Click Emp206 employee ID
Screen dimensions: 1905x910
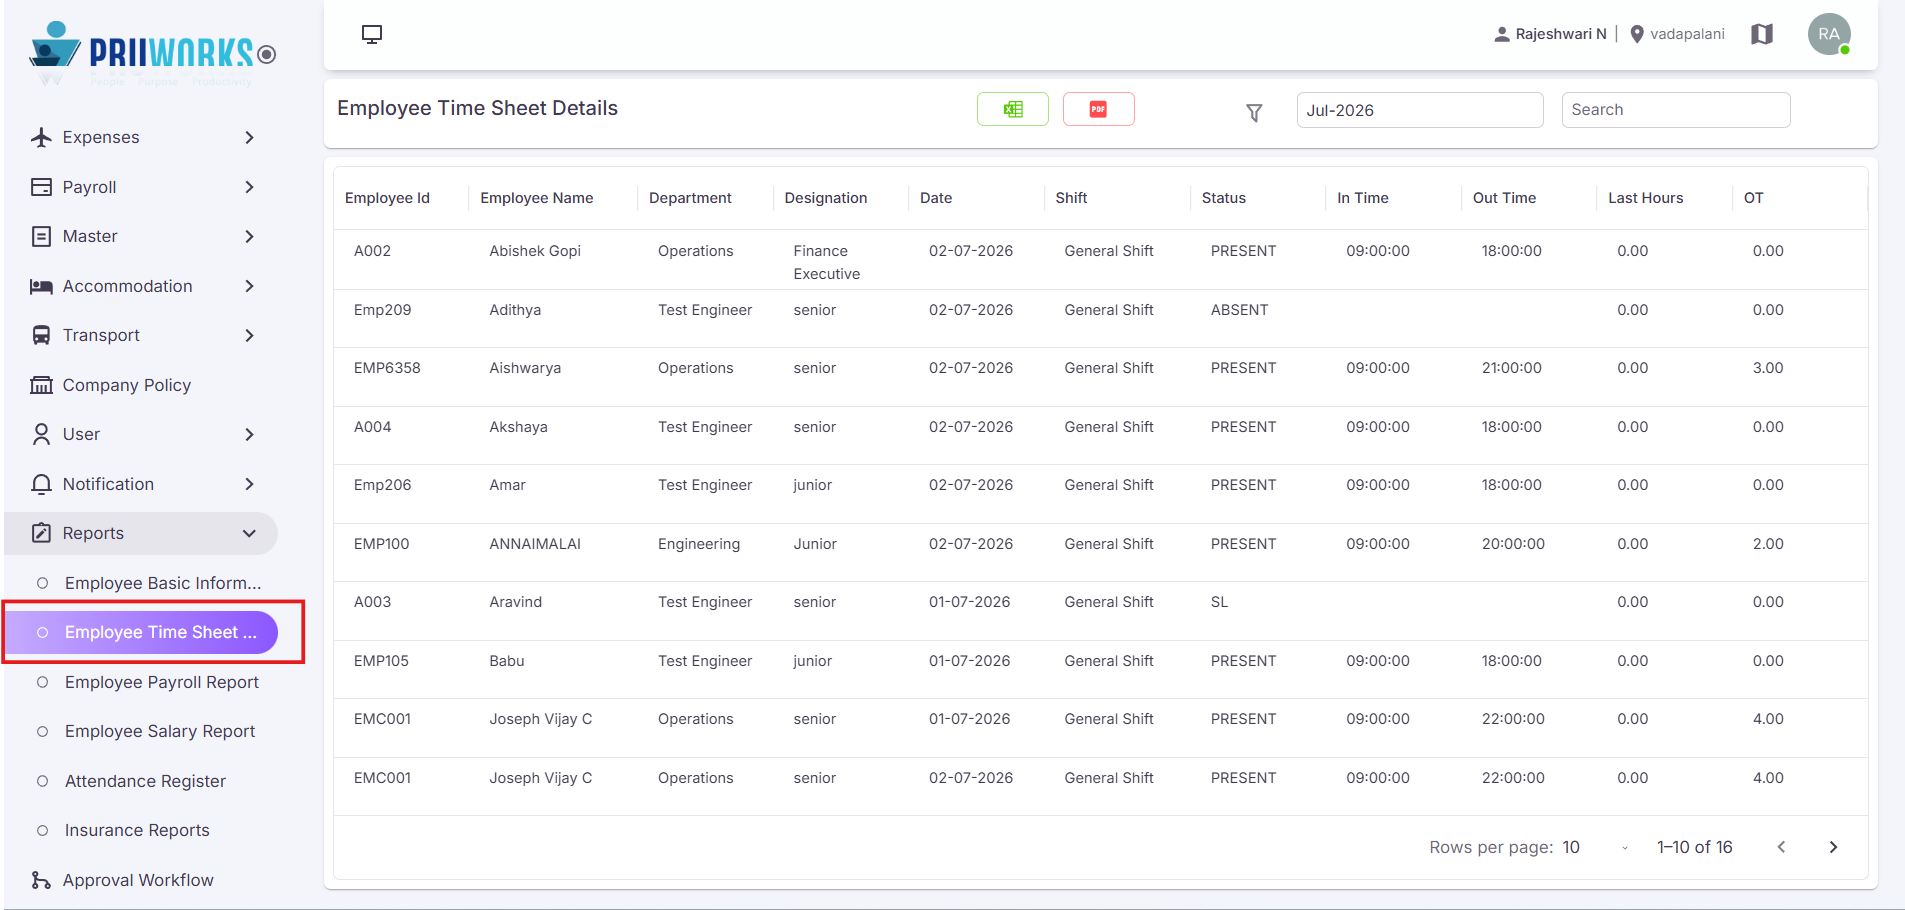coord(382,485)
